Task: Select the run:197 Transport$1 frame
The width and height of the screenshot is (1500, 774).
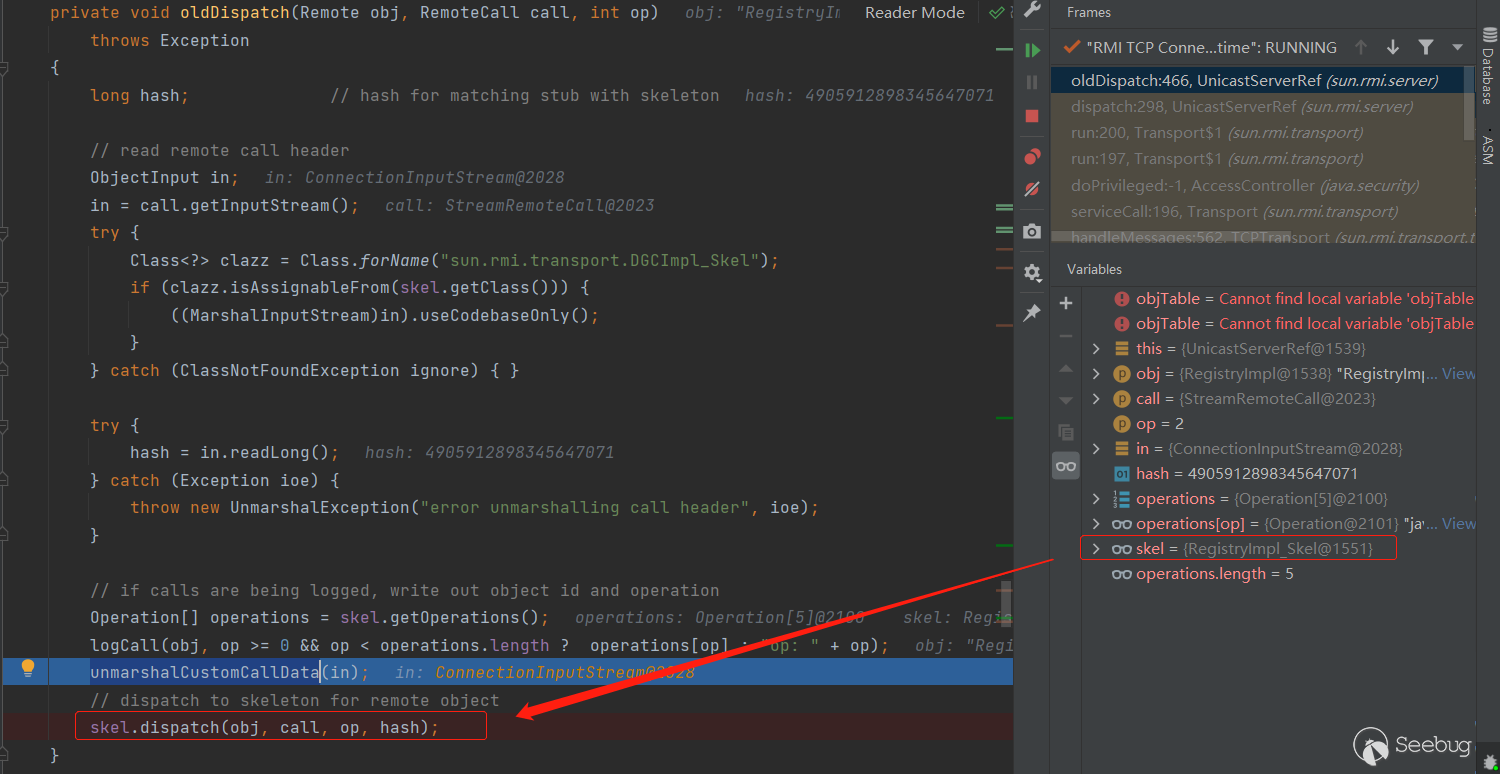Action: [1258, 158]
